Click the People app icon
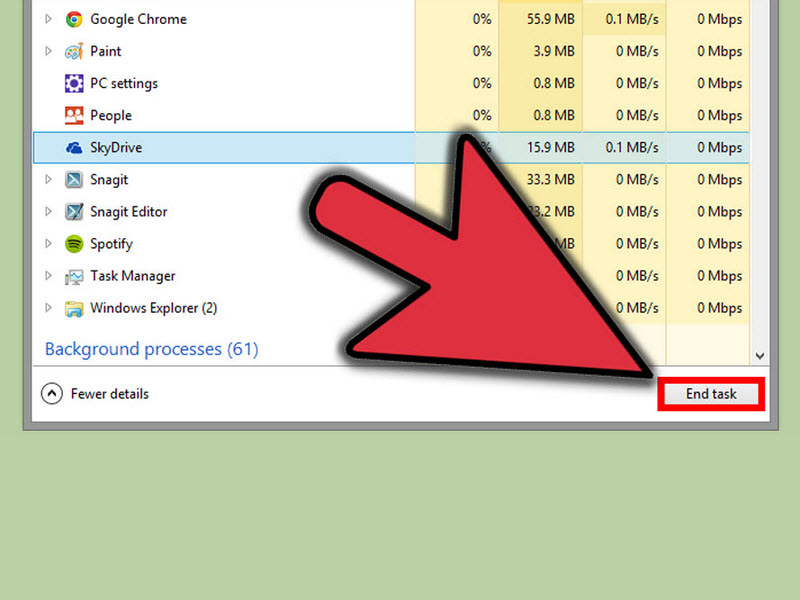800x600 pixels. pyautogui.click(x=74, y=115)
